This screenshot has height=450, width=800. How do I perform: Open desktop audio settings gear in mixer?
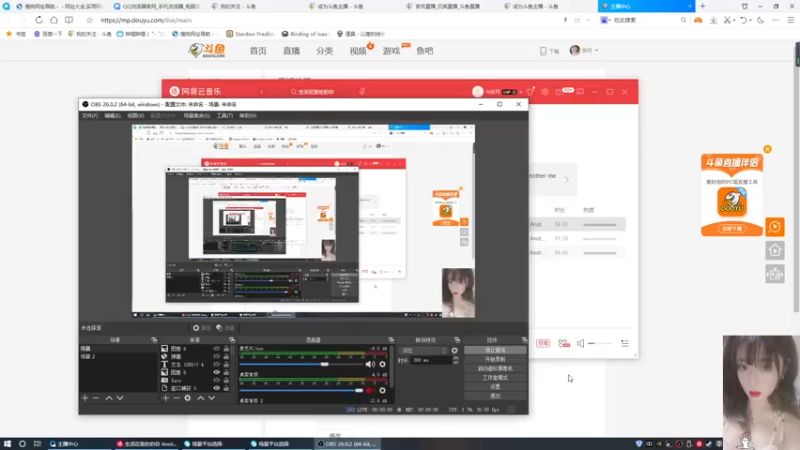coord(383,391)
